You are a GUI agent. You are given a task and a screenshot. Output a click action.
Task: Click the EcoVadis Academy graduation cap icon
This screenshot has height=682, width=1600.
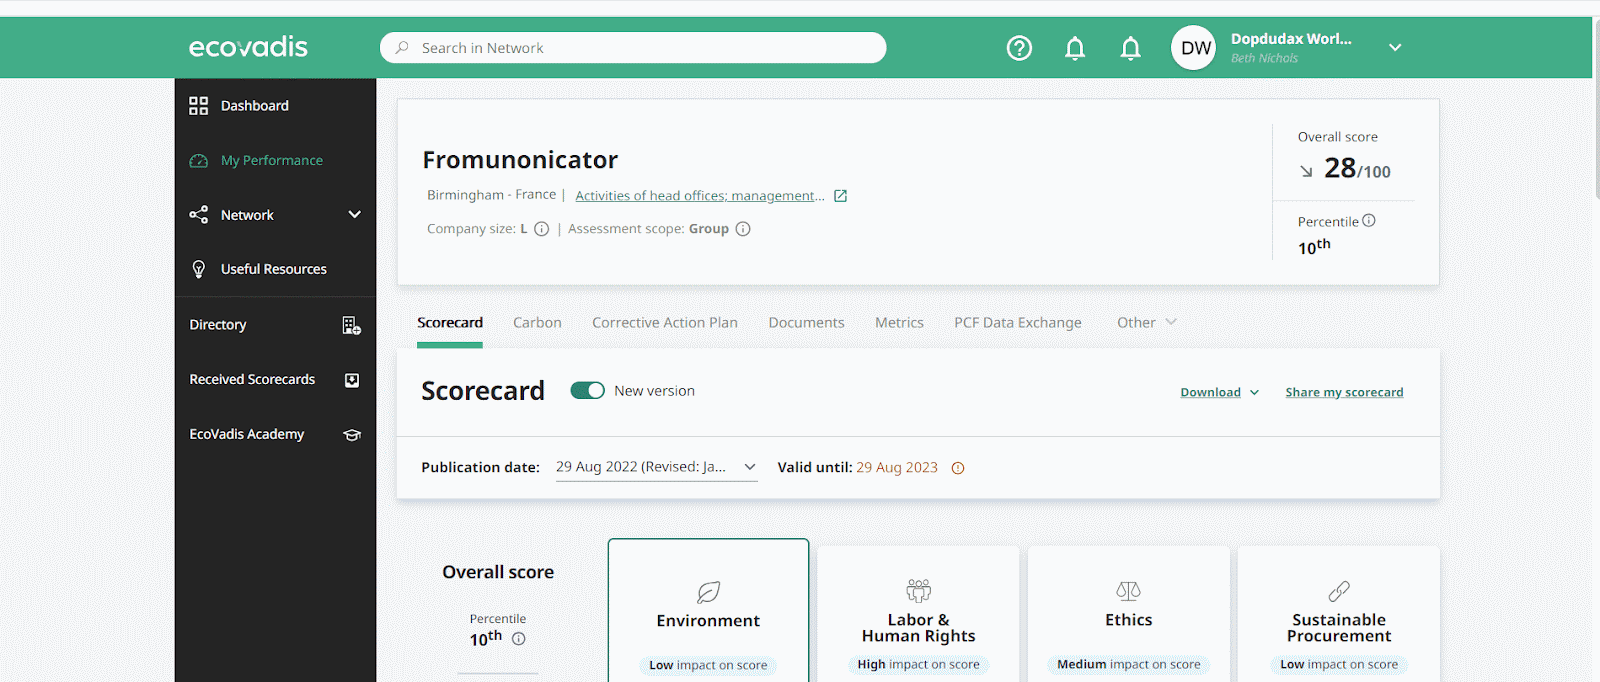pos(352,435)
